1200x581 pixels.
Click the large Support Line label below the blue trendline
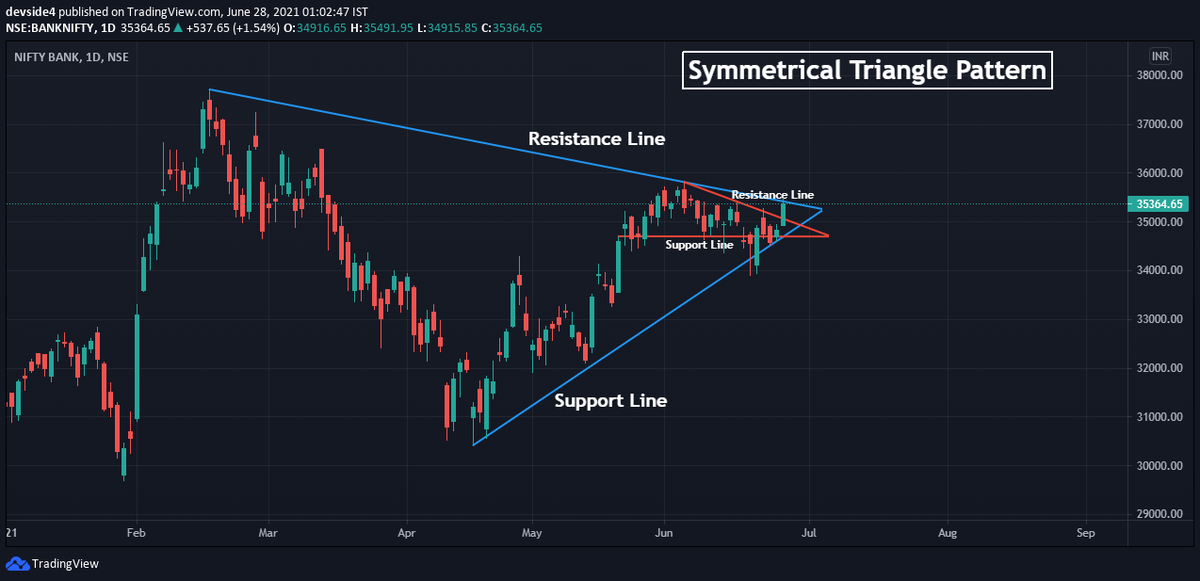point(610,401)
